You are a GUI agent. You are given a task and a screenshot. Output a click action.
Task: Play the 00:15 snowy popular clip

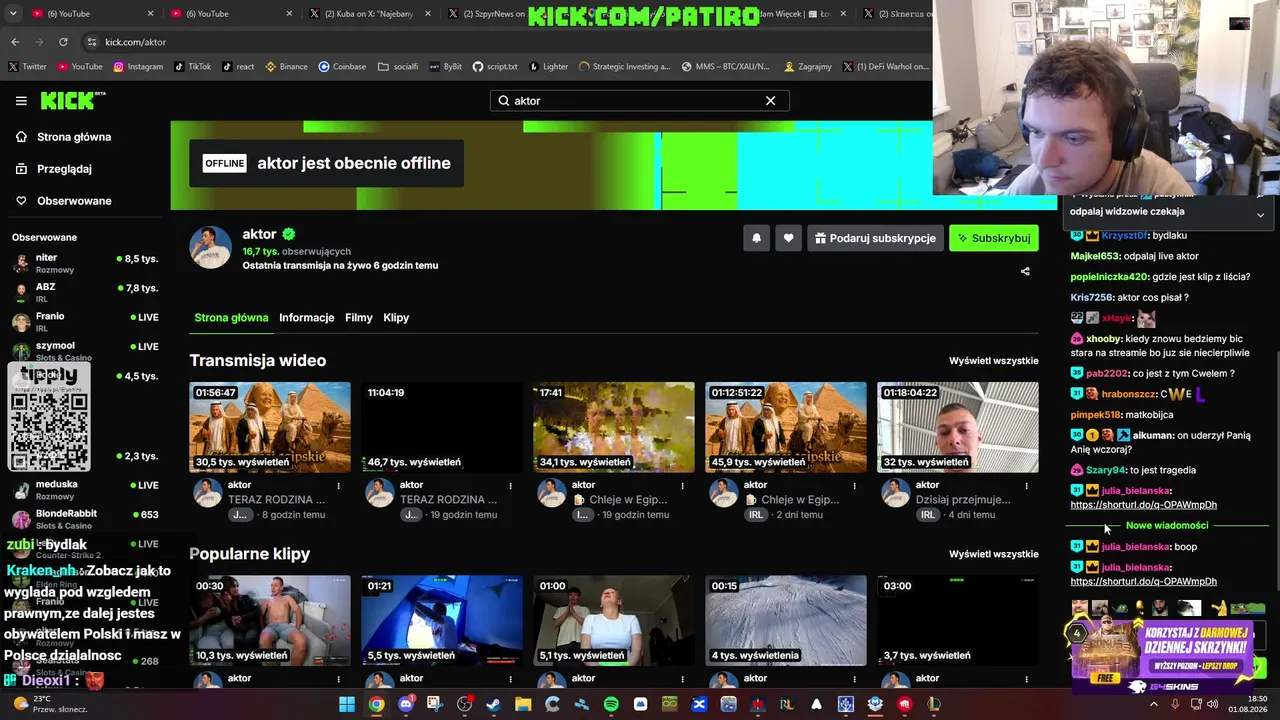pos(786,620)
